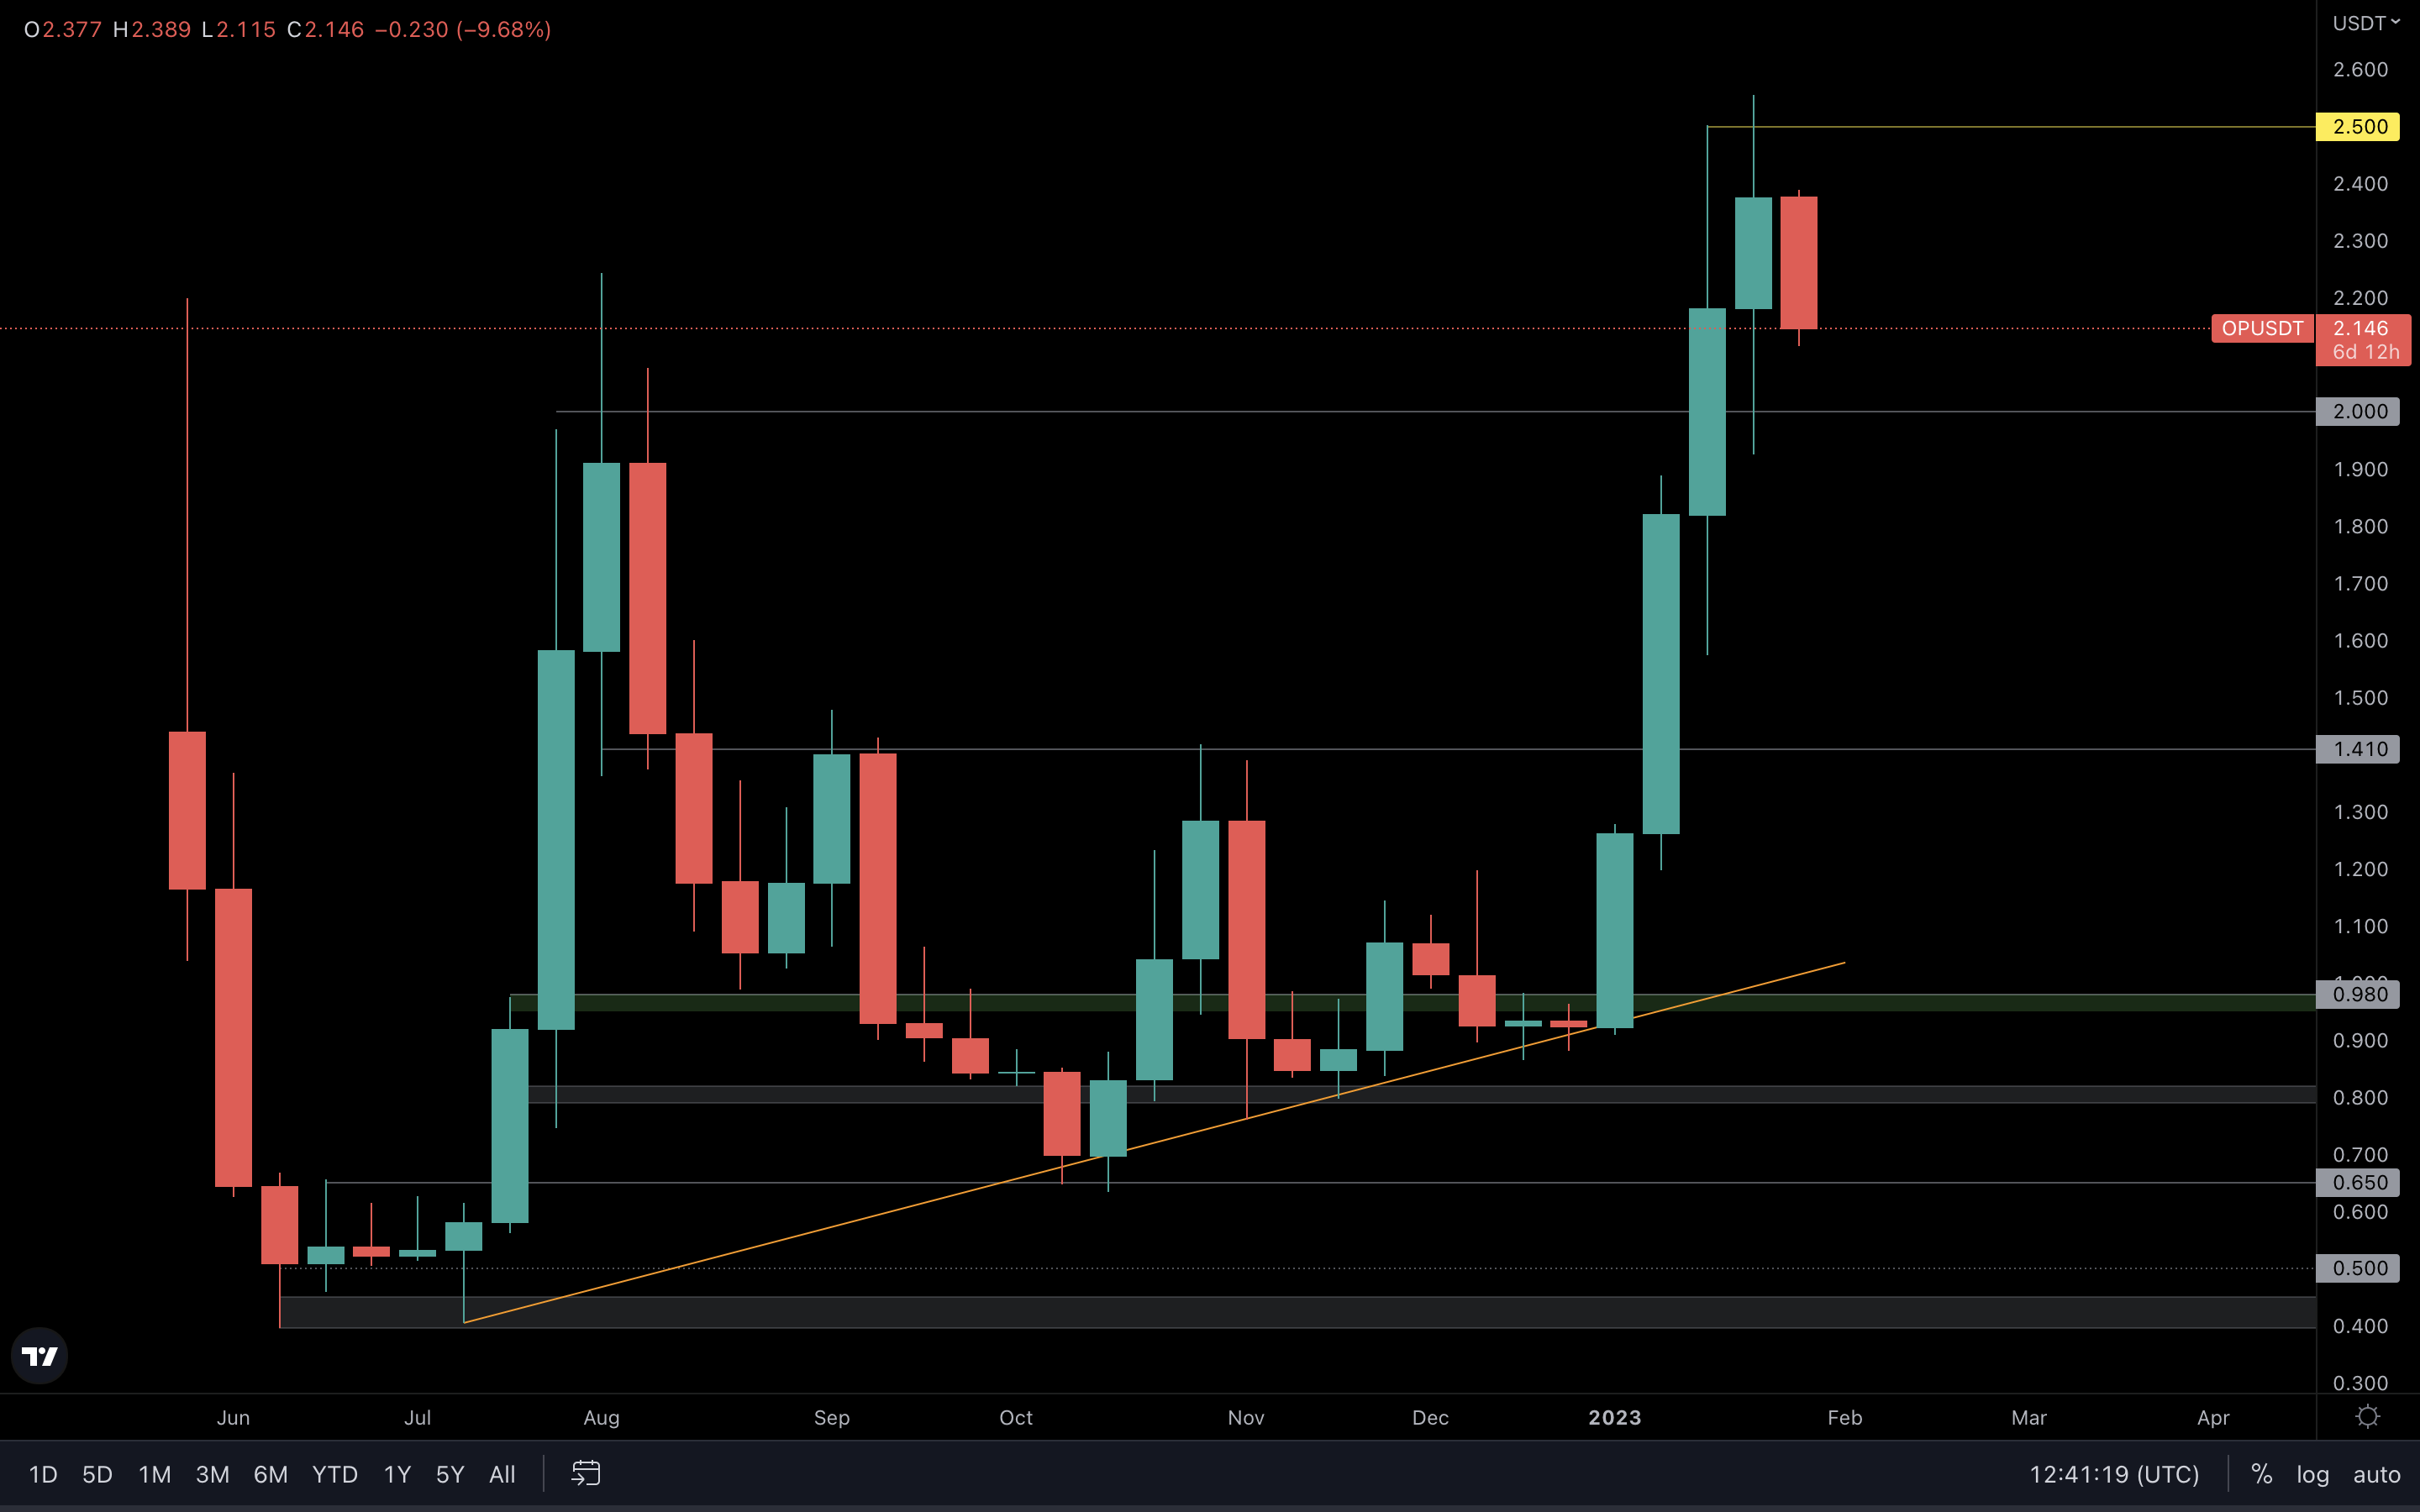Click the 0.650 price level label
The height and width of the screenshot is (1512, 2420).
coord(2358,1182)
